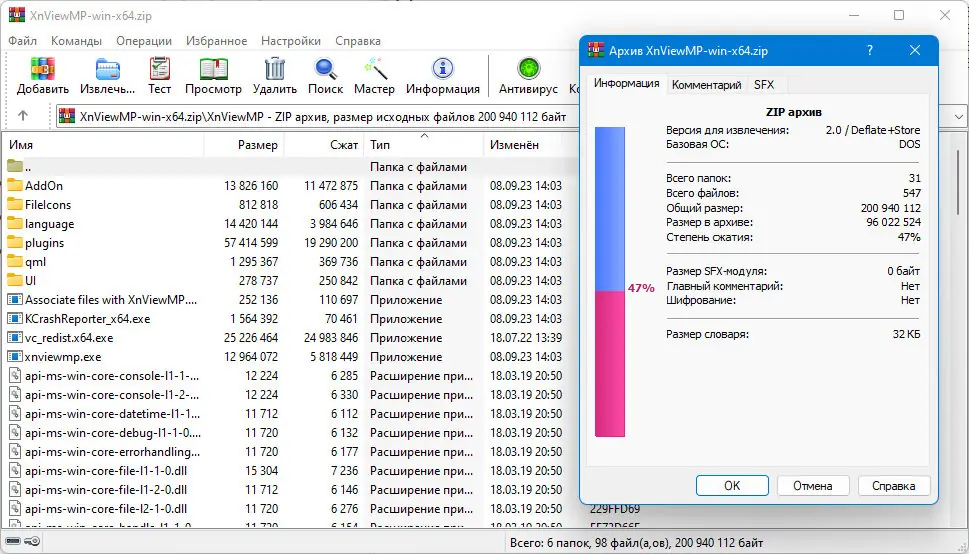
Task: Open the Настройки menu
Action: click(x=291, y=41)
